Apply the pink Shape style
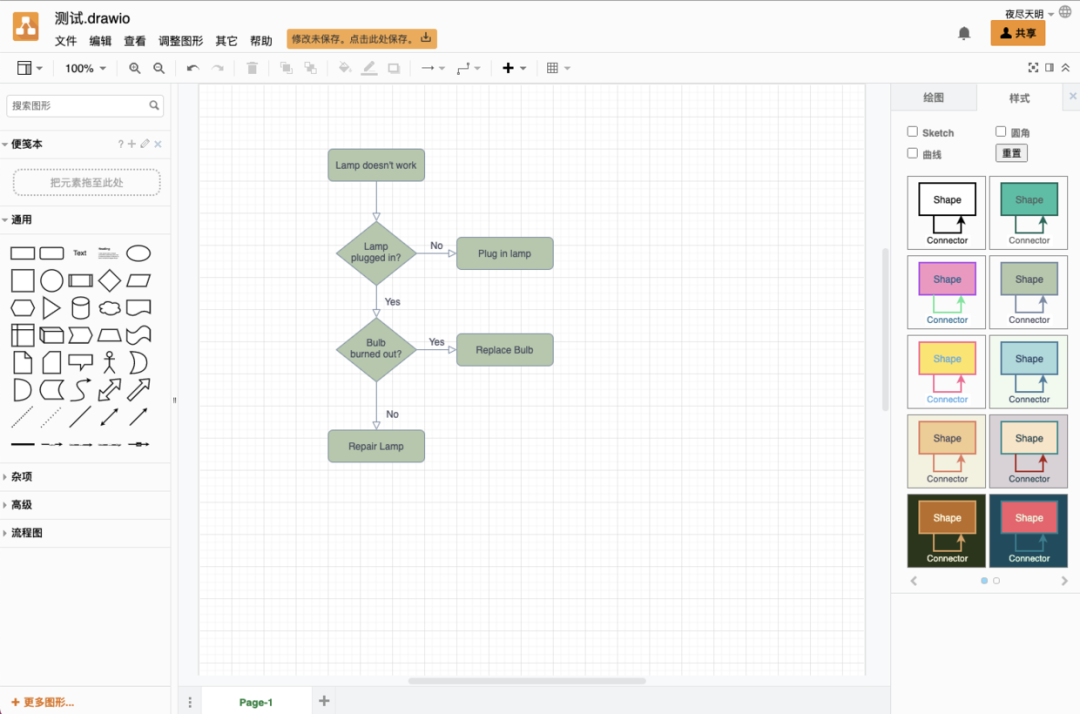The width and height of the screenshot is (1080, 714). (x=946, y=292)
